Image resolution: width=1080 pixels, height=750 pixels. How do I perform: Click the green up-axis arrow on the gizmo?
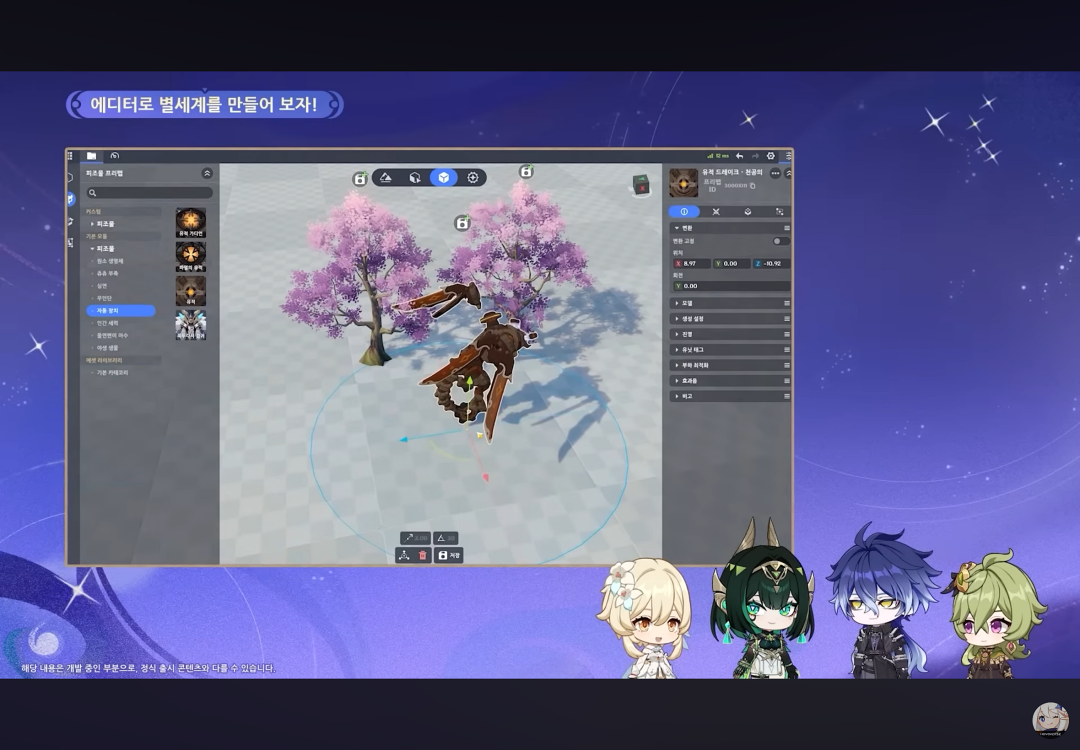[x=469, y=381]
